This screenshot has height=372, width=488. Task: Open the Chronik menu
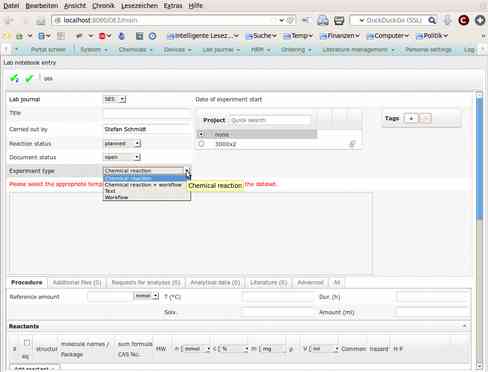pyautogui.click(x=103, y=6)
